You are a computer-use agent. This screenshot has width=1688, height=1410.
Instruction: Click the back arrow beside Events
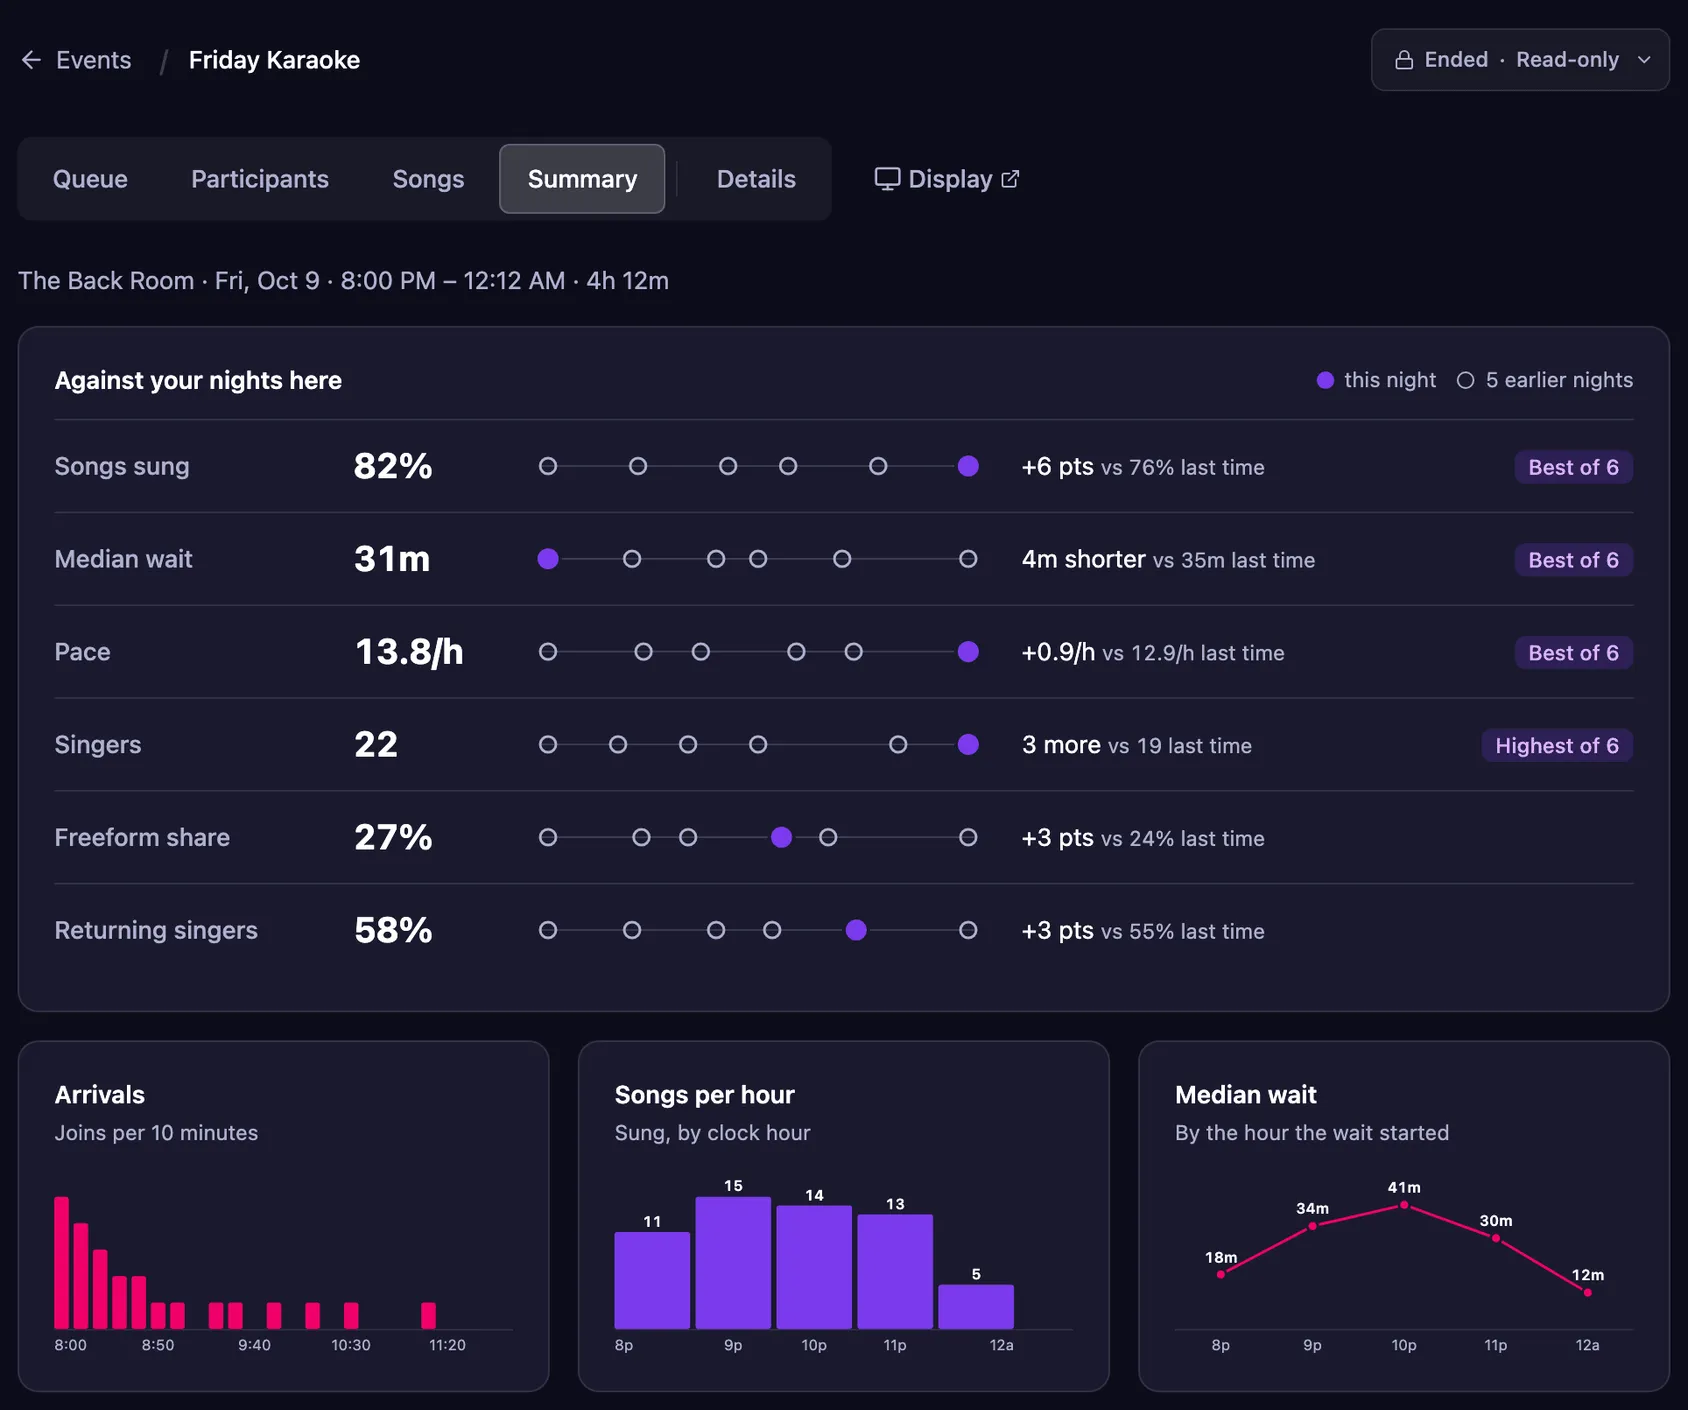[31, 60]
